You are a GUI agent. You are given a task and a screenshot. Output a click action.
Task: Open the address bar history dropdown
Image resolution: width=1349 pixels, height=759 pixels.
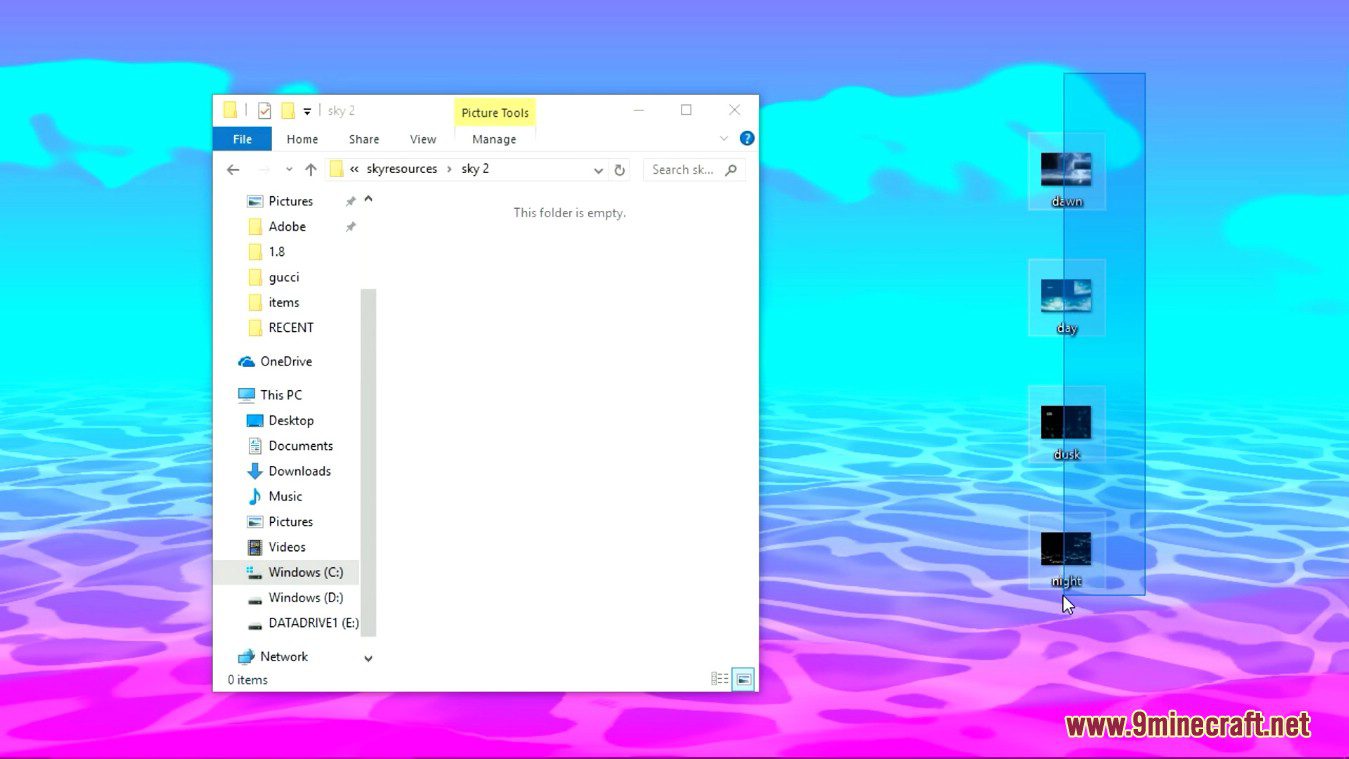tap(598, 170)
